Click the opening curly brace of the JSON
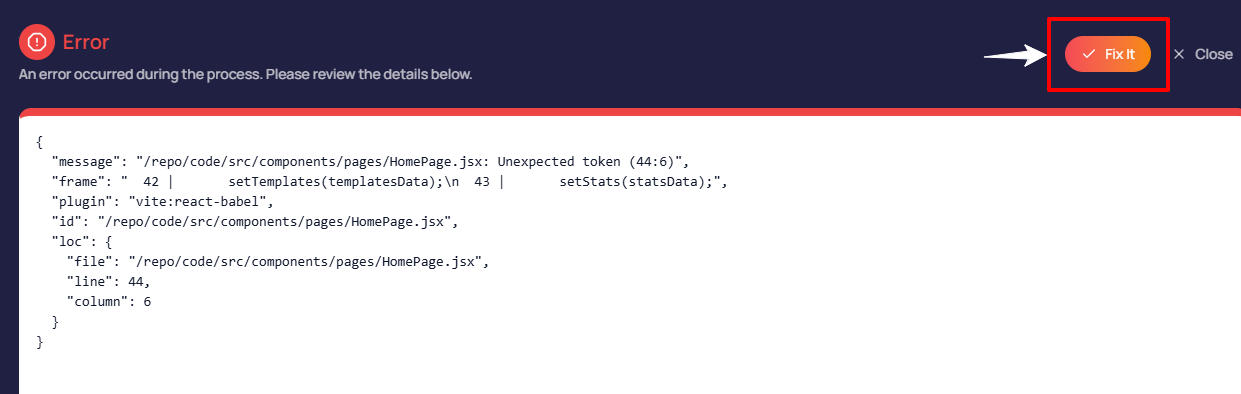Screen dimensions: 1241x394 click(39, 141)
